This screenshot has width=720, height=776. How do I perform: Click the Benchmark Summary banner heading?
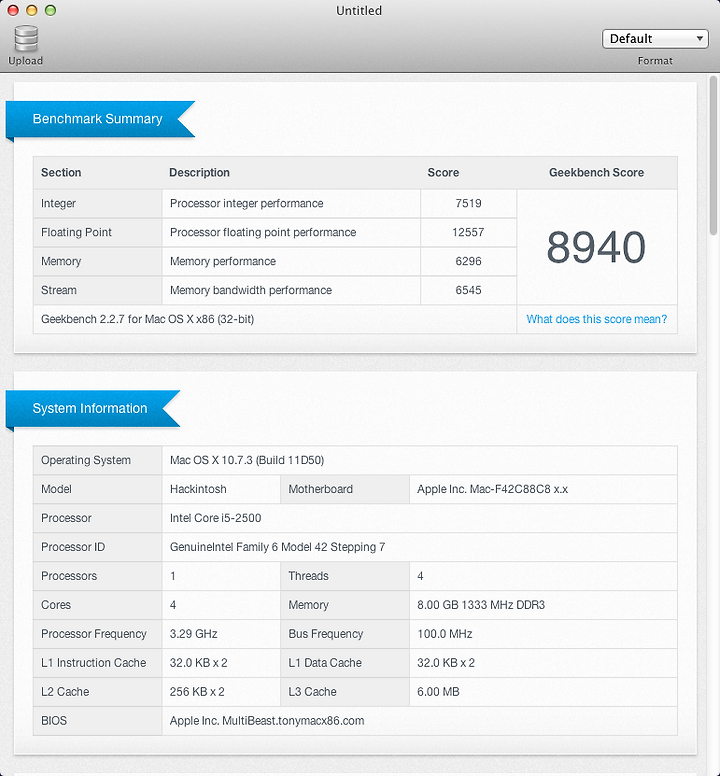click(x=97, y=119)
